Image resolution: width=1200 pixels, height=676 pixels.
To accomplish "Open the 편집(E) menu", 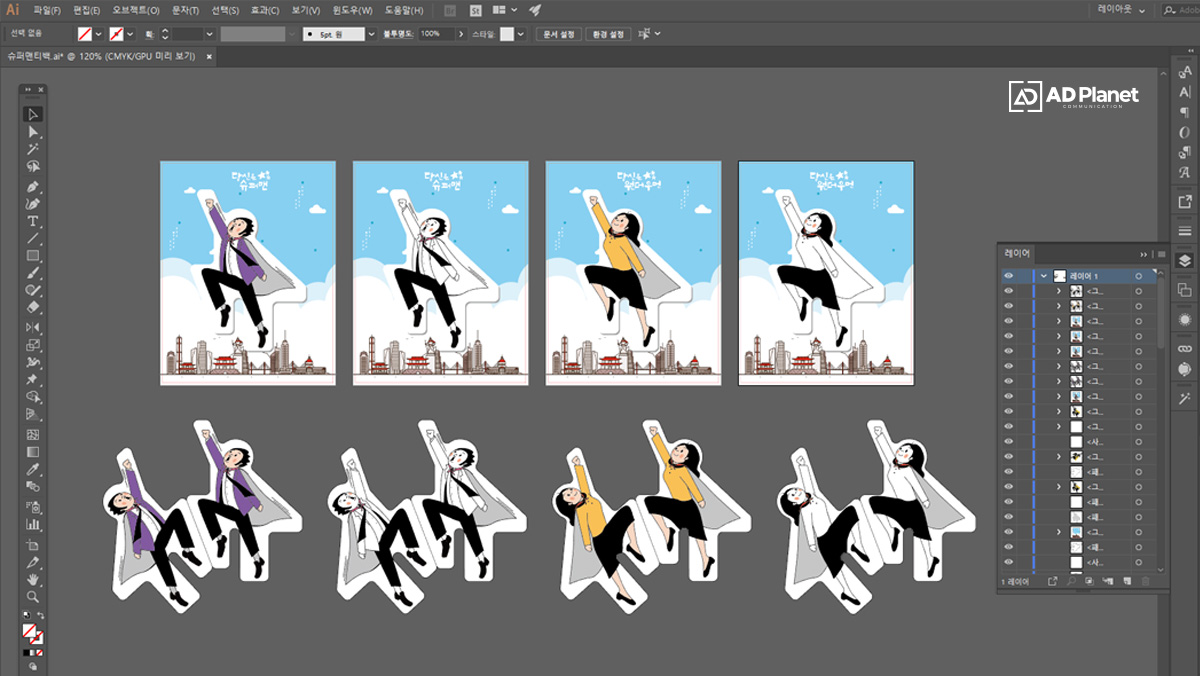I will tap(87, 10).
